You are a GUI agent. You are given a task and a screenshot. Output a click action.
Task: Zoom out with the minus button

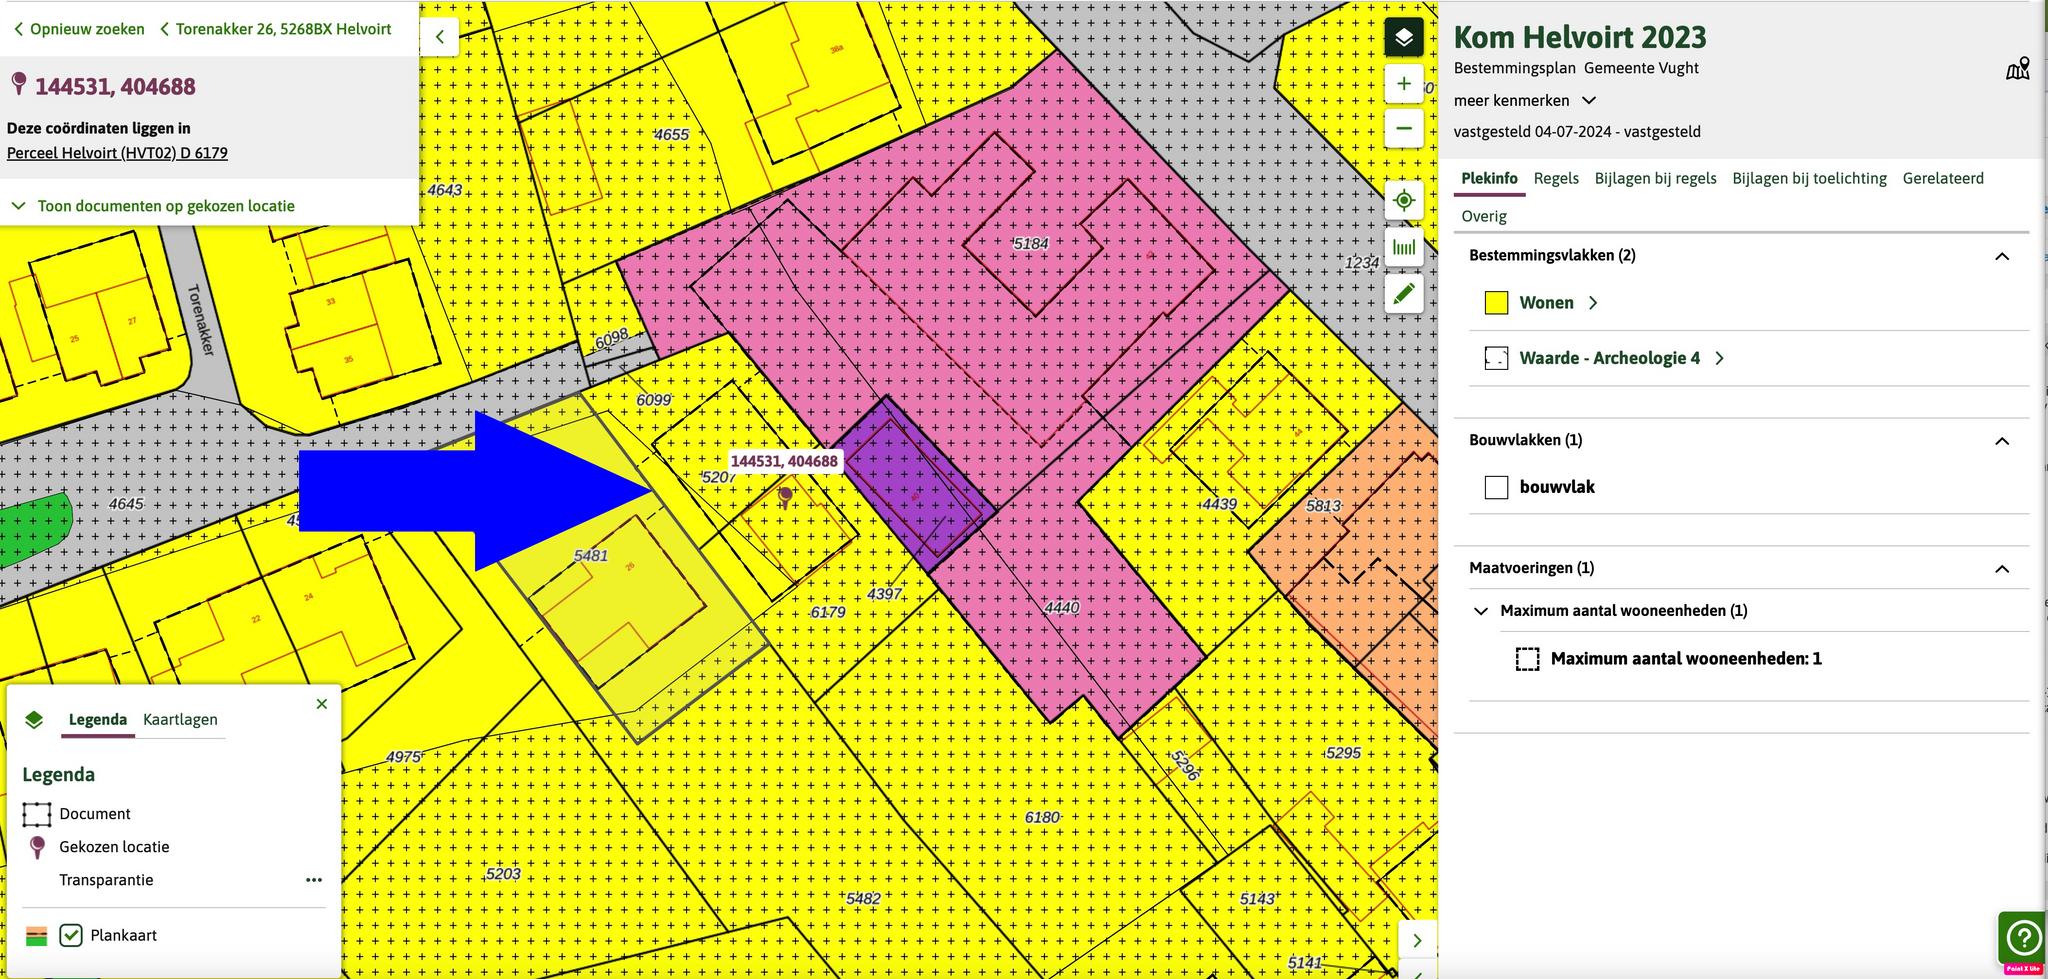click(1403, 129)
